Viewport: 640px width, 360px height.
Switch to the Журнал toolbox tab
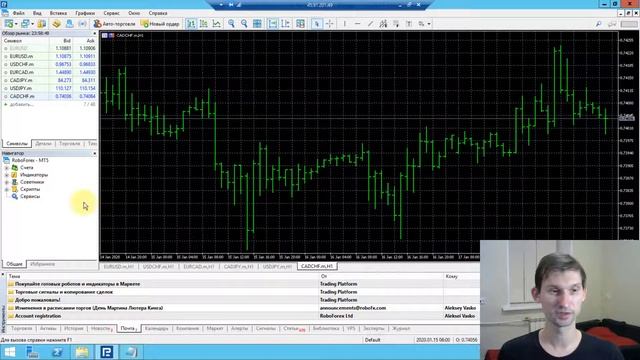pos(401,329)
